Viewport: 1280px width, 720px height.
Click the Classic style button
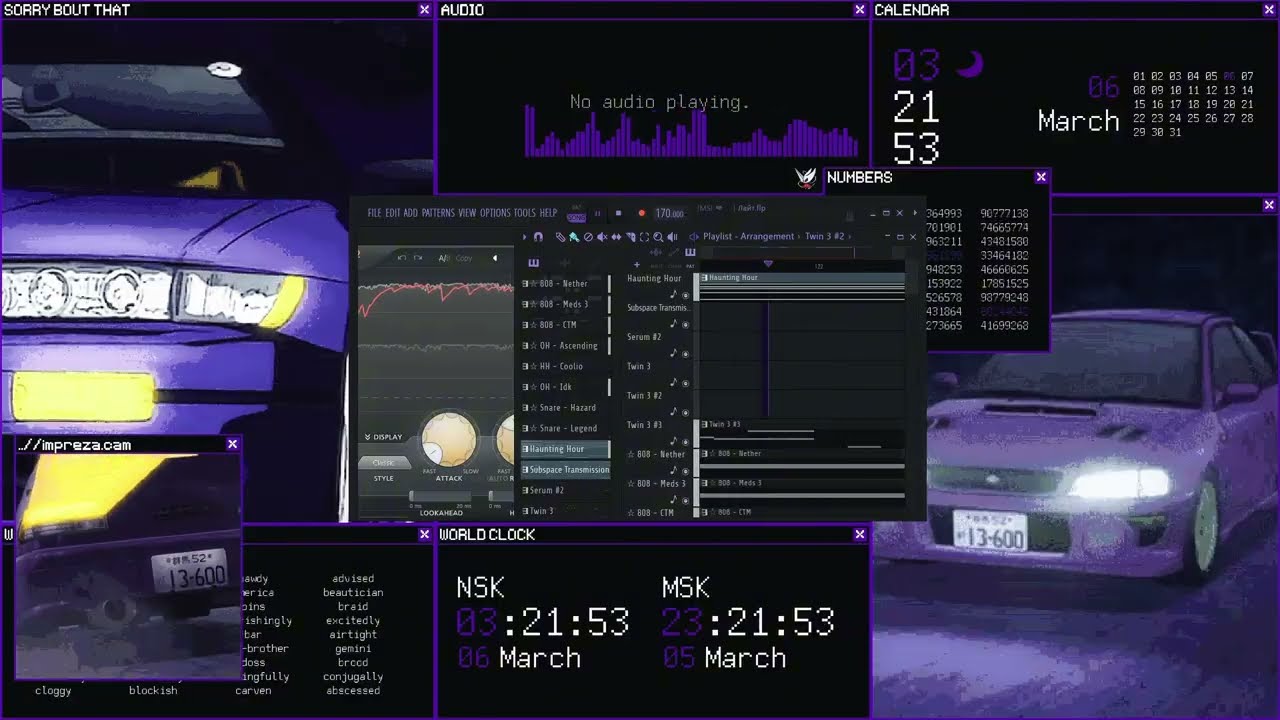[x=384, y=463]
